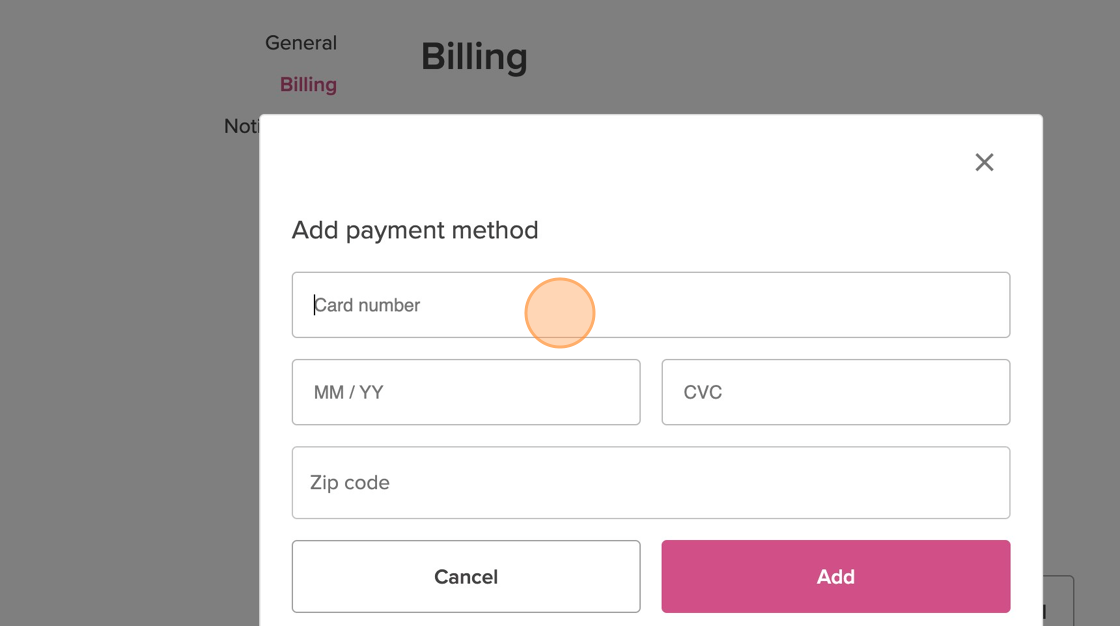Click the pink Add button
This screenshot has height=626, width=1120.
835,577
